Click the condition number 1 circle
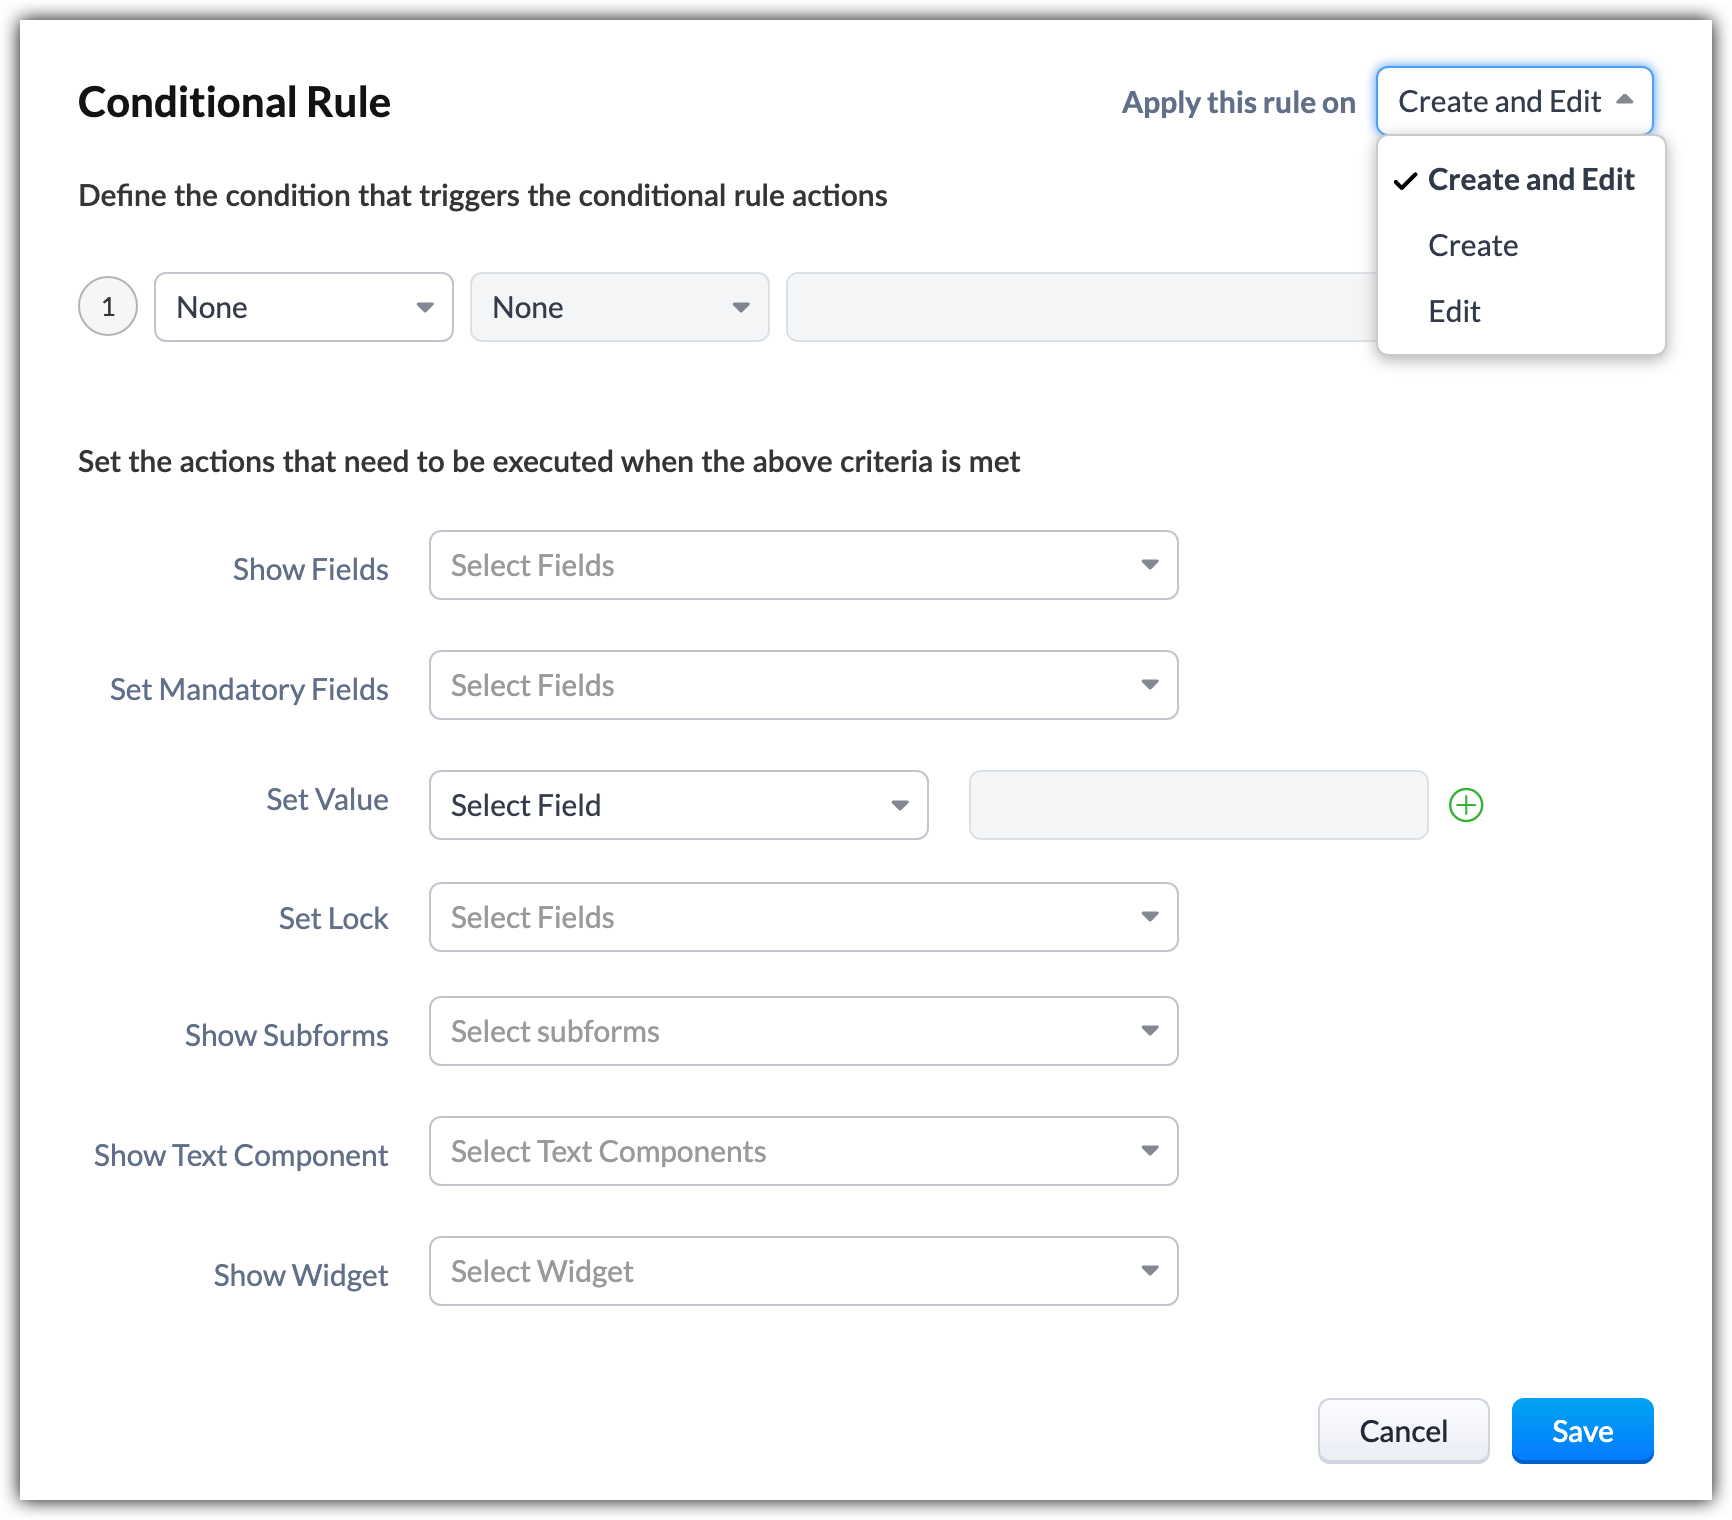This screenshot has width=1732, height=1520. click(108, 306)
